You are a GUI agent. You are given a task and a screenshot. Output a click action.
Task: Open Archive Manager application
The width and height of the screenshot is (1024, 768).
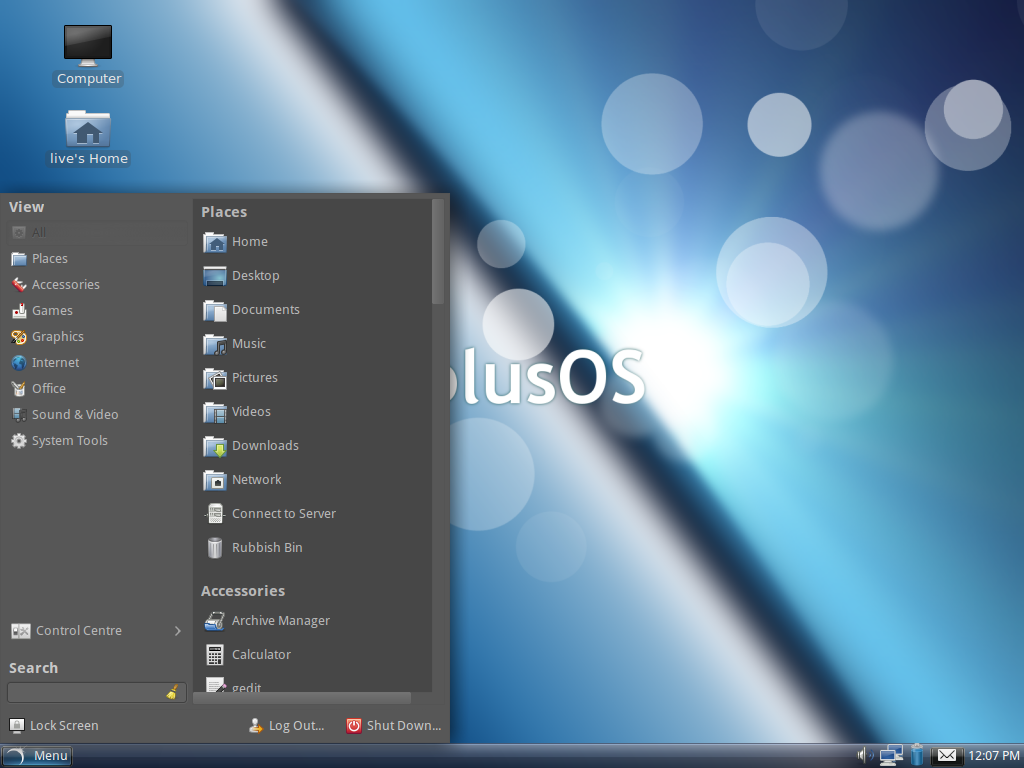[x=280, y=621]
